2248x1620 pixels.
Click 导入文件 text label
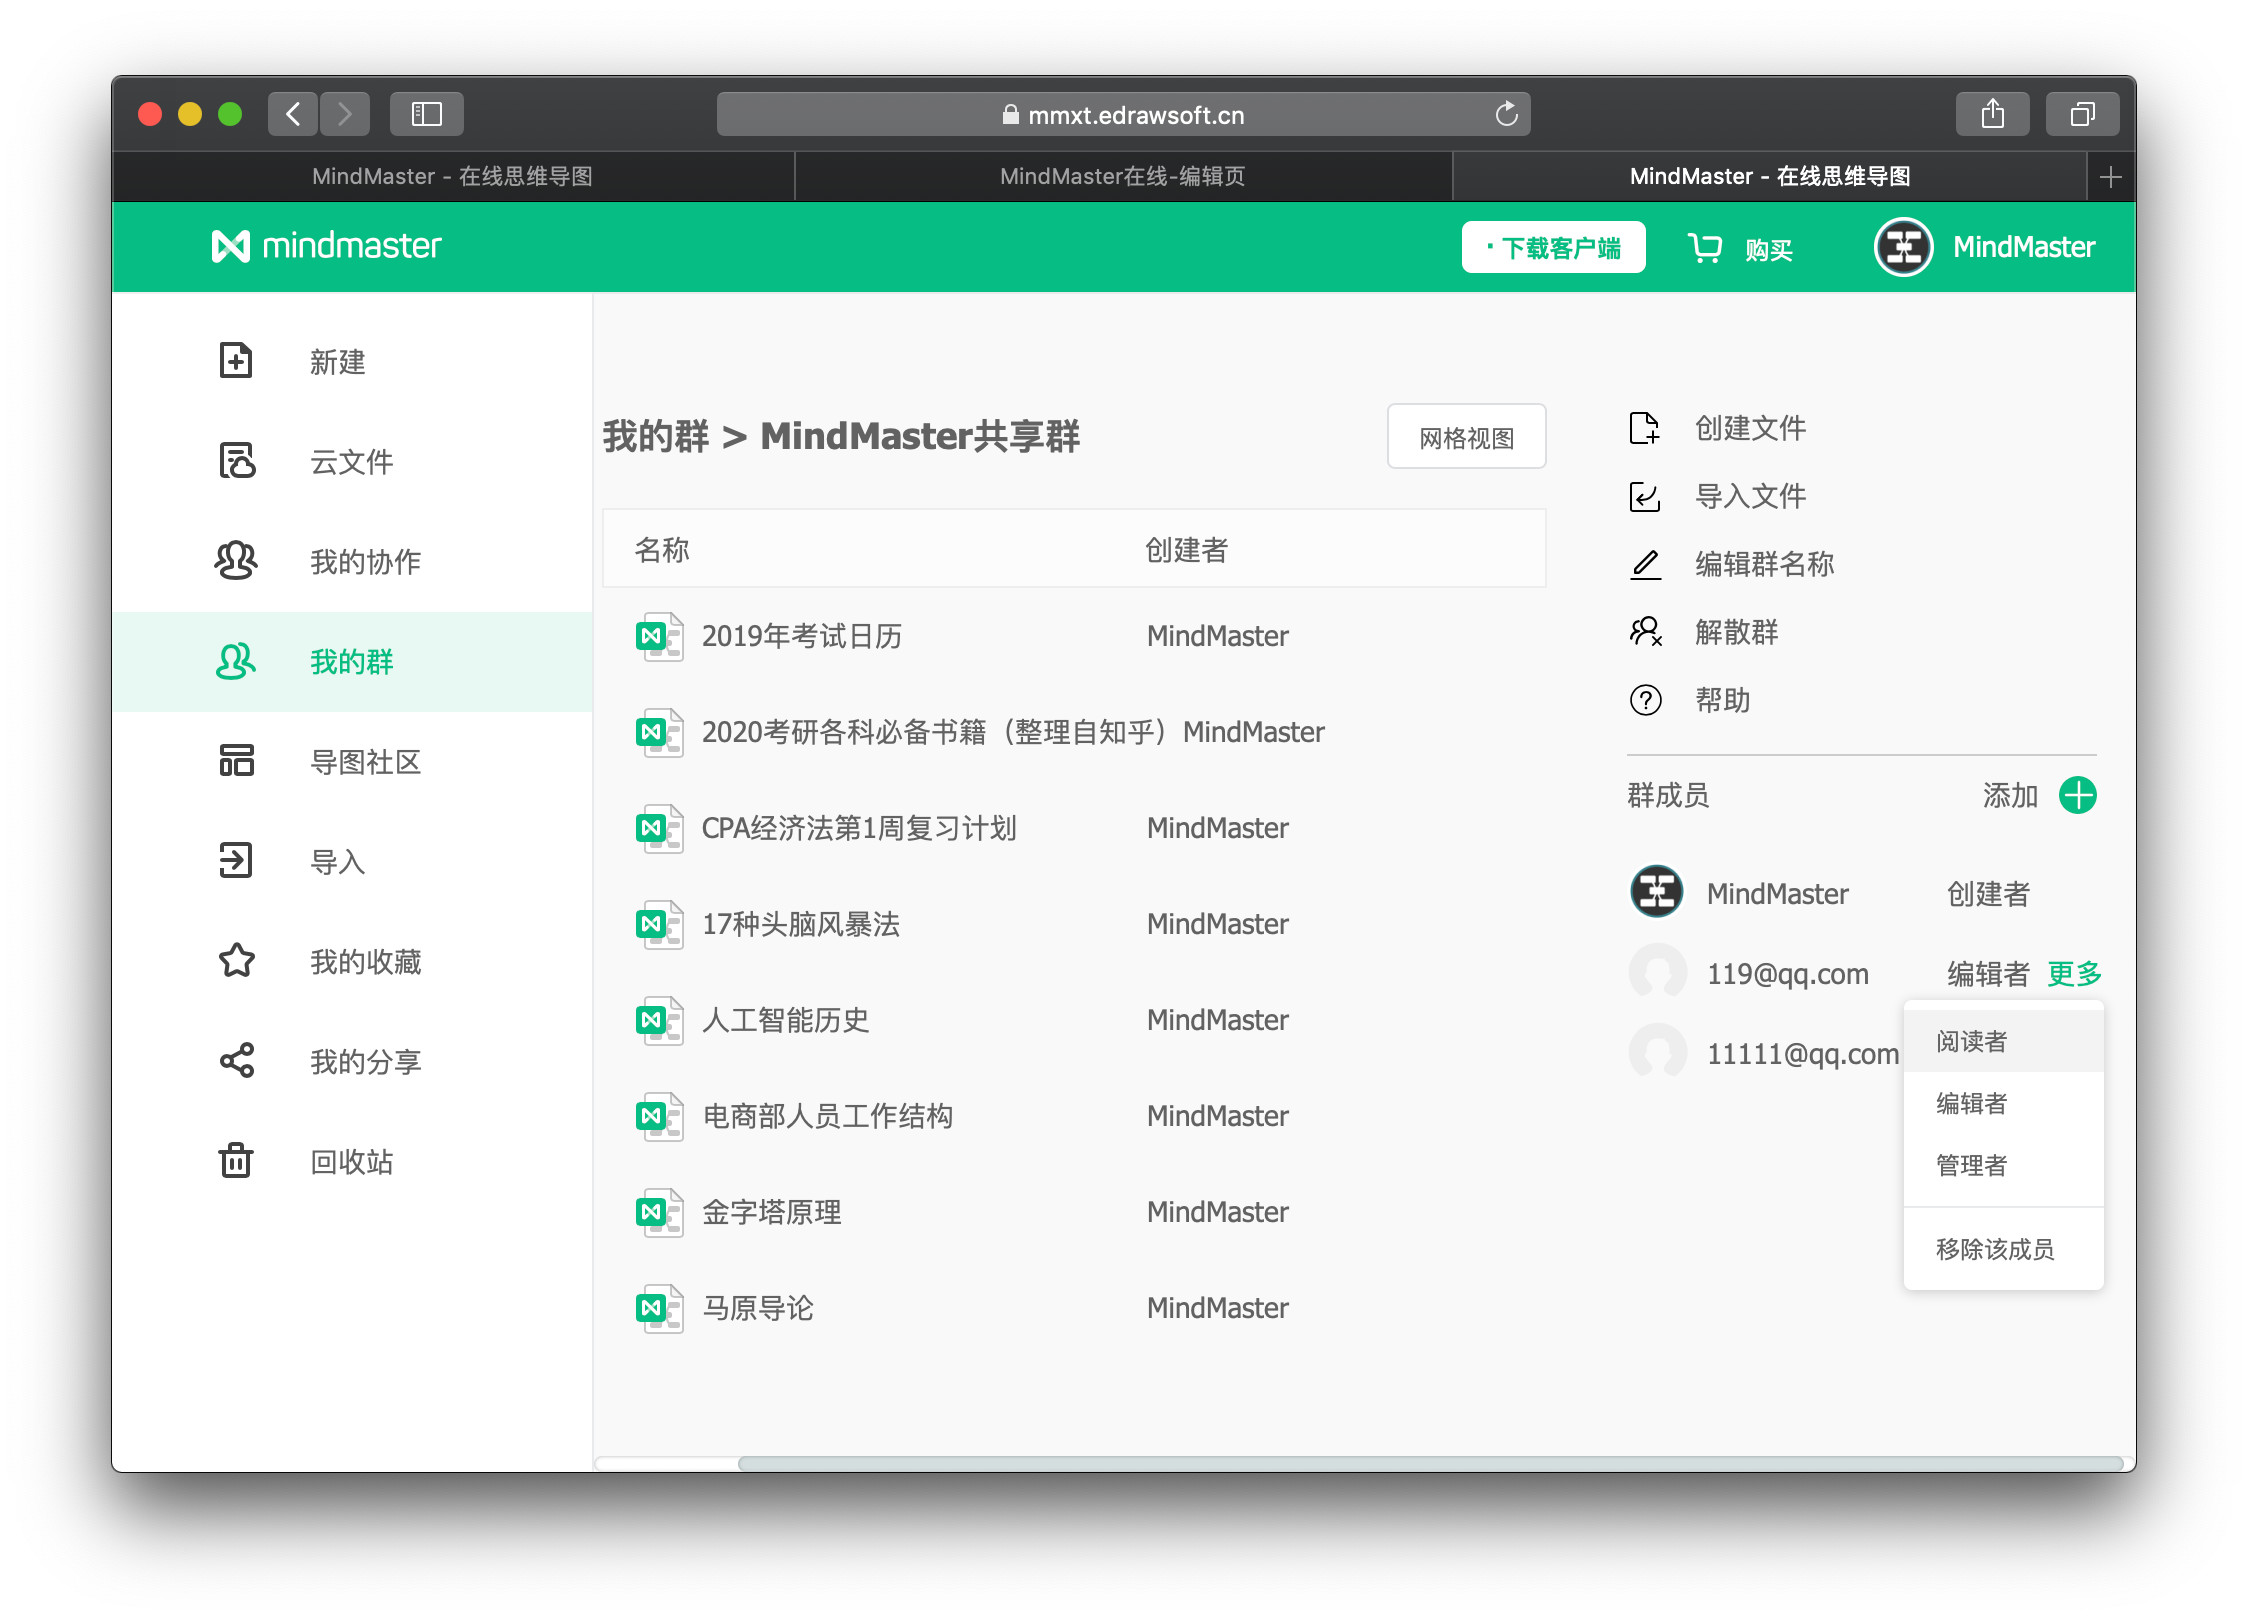tap(1750, 496)
